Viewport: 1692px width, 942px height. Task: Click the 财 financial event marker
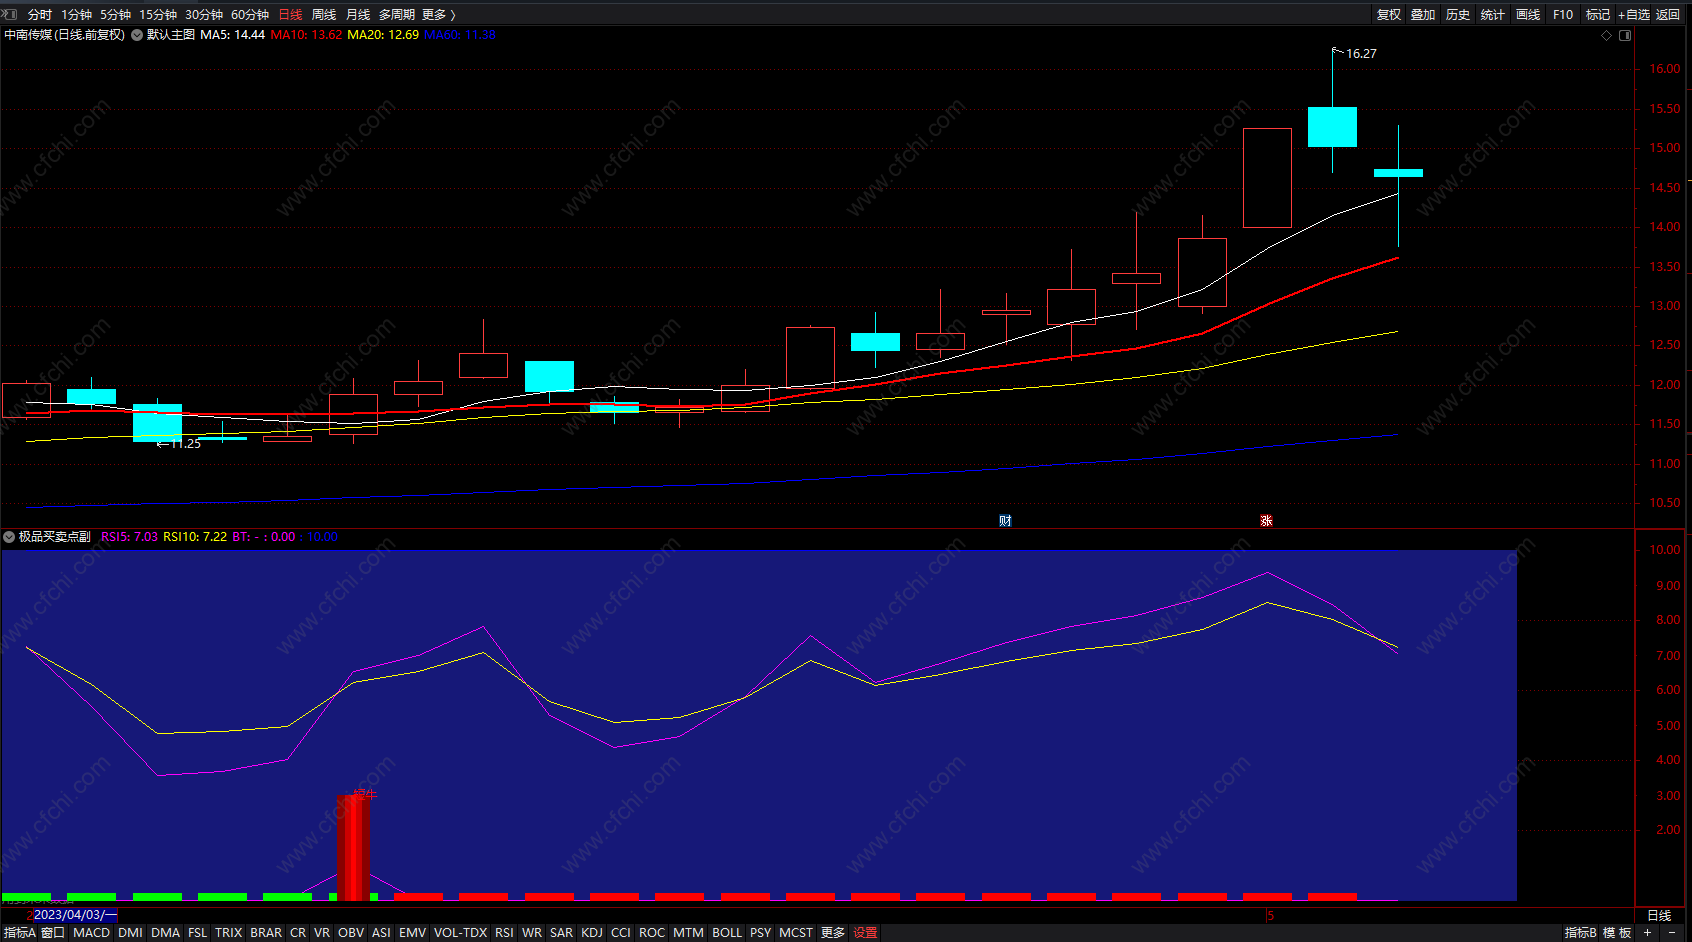click(x=1005, y=520)
